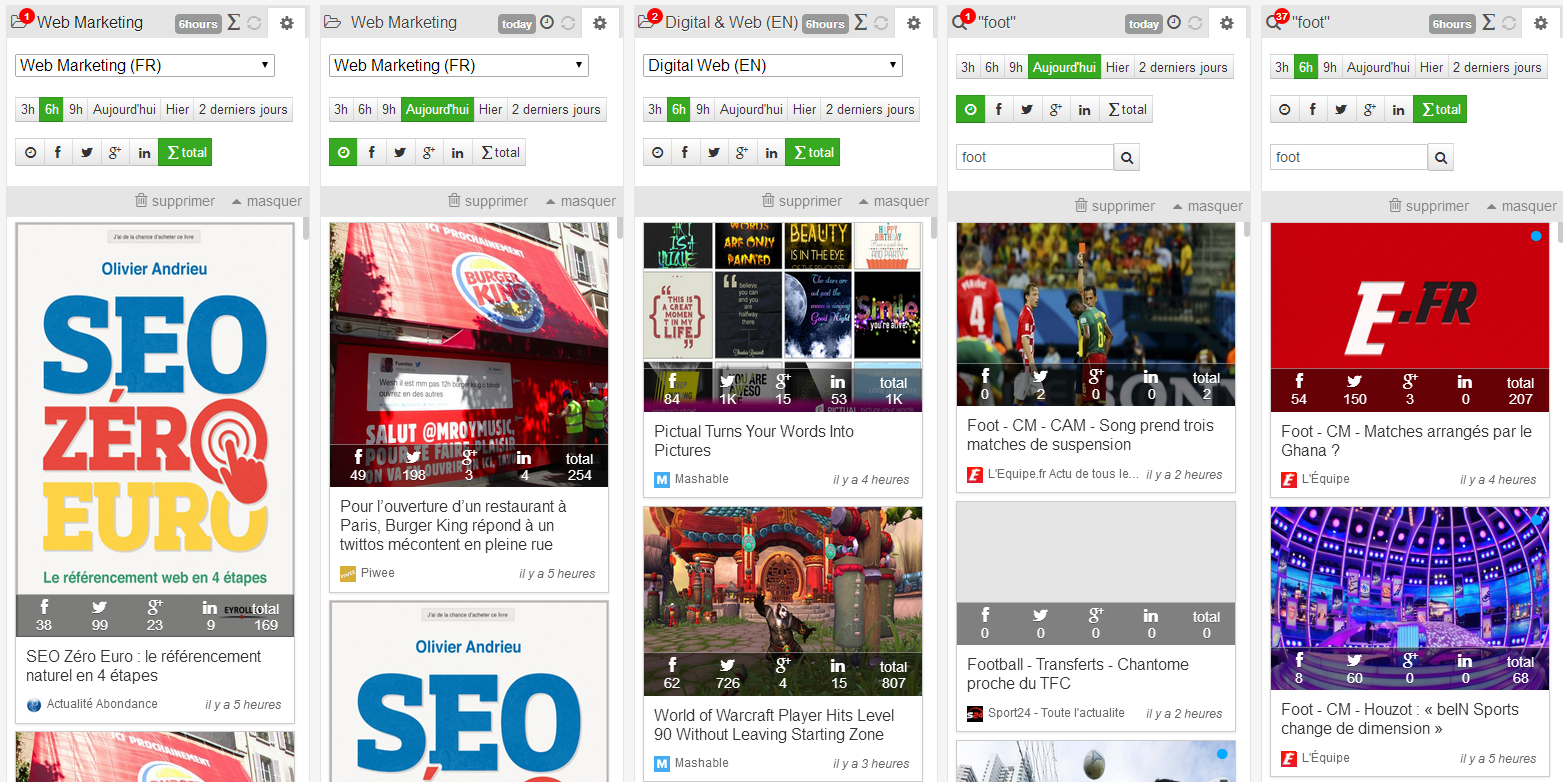Sort today Web Marketing column by Google+

click(429, 152)
